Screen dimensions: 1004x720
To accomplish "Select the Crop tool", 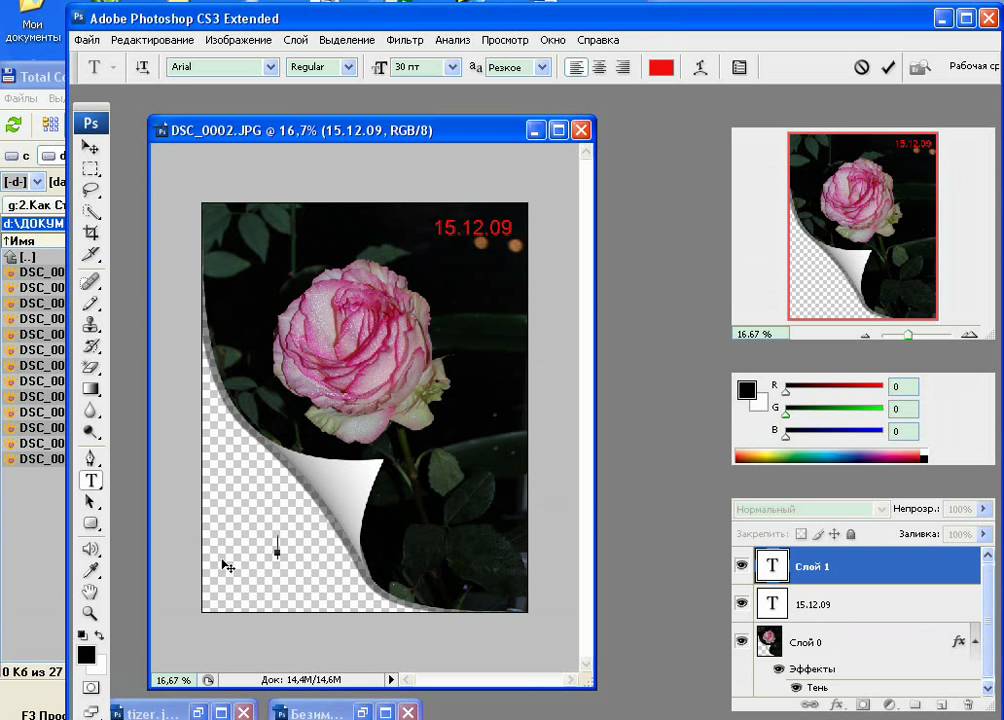I will pos(90,233).
